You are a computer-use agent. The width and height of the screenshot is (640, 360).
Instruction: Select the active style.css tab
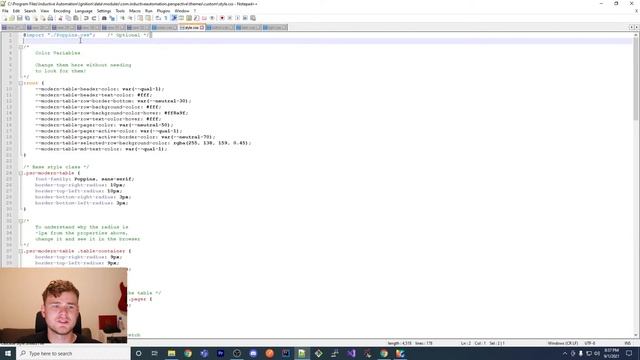point(190,27)
